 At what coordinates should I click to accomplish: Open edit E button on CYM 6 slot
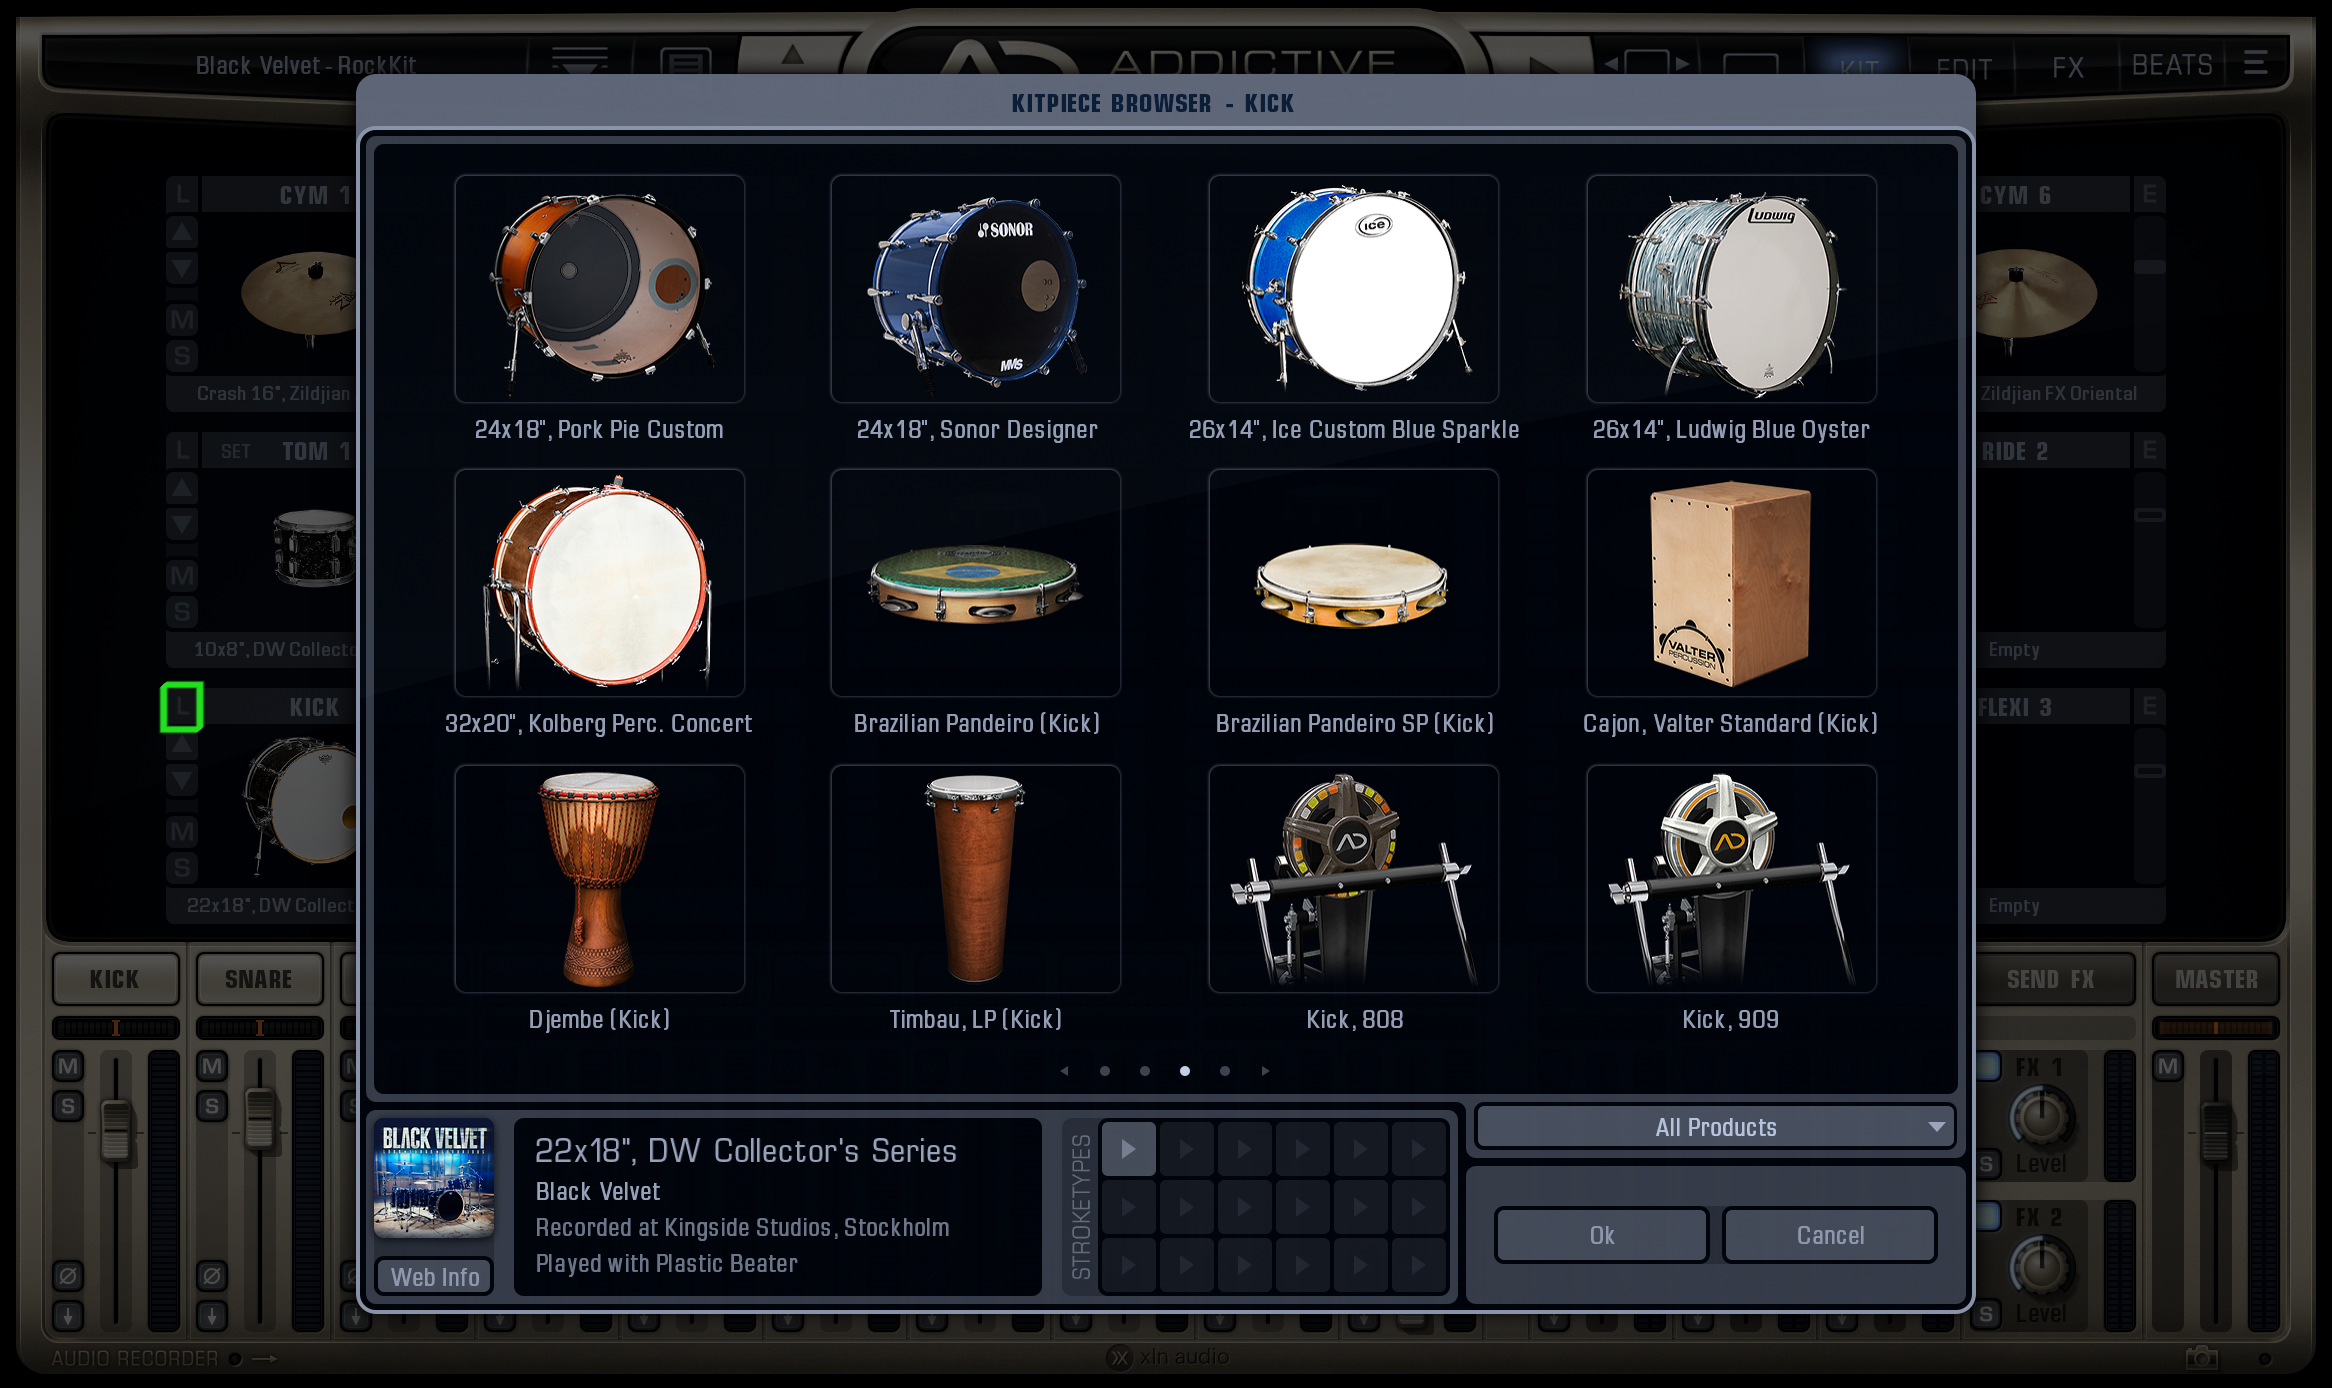[x=2149, y=195]
